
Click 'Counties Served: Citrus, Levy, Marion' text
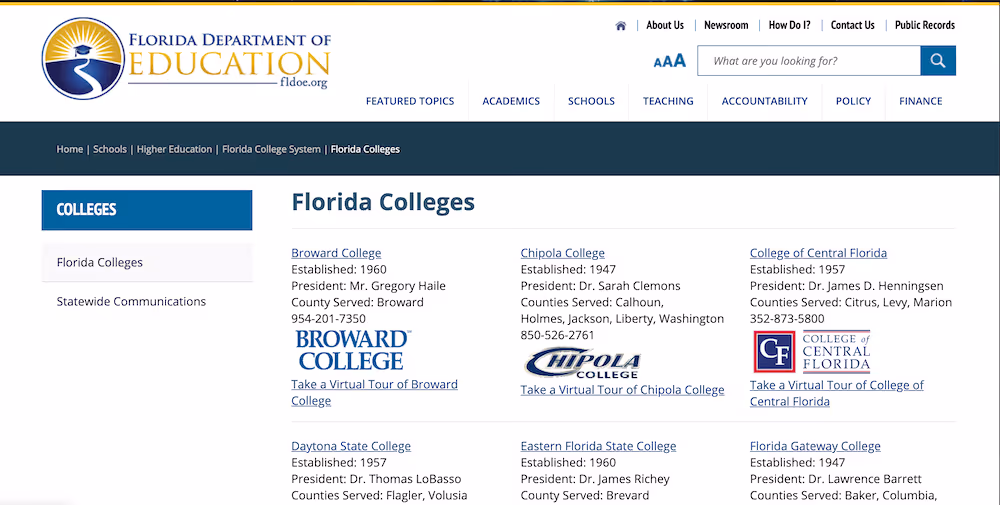pyautogui.click(x=851, y=302)
